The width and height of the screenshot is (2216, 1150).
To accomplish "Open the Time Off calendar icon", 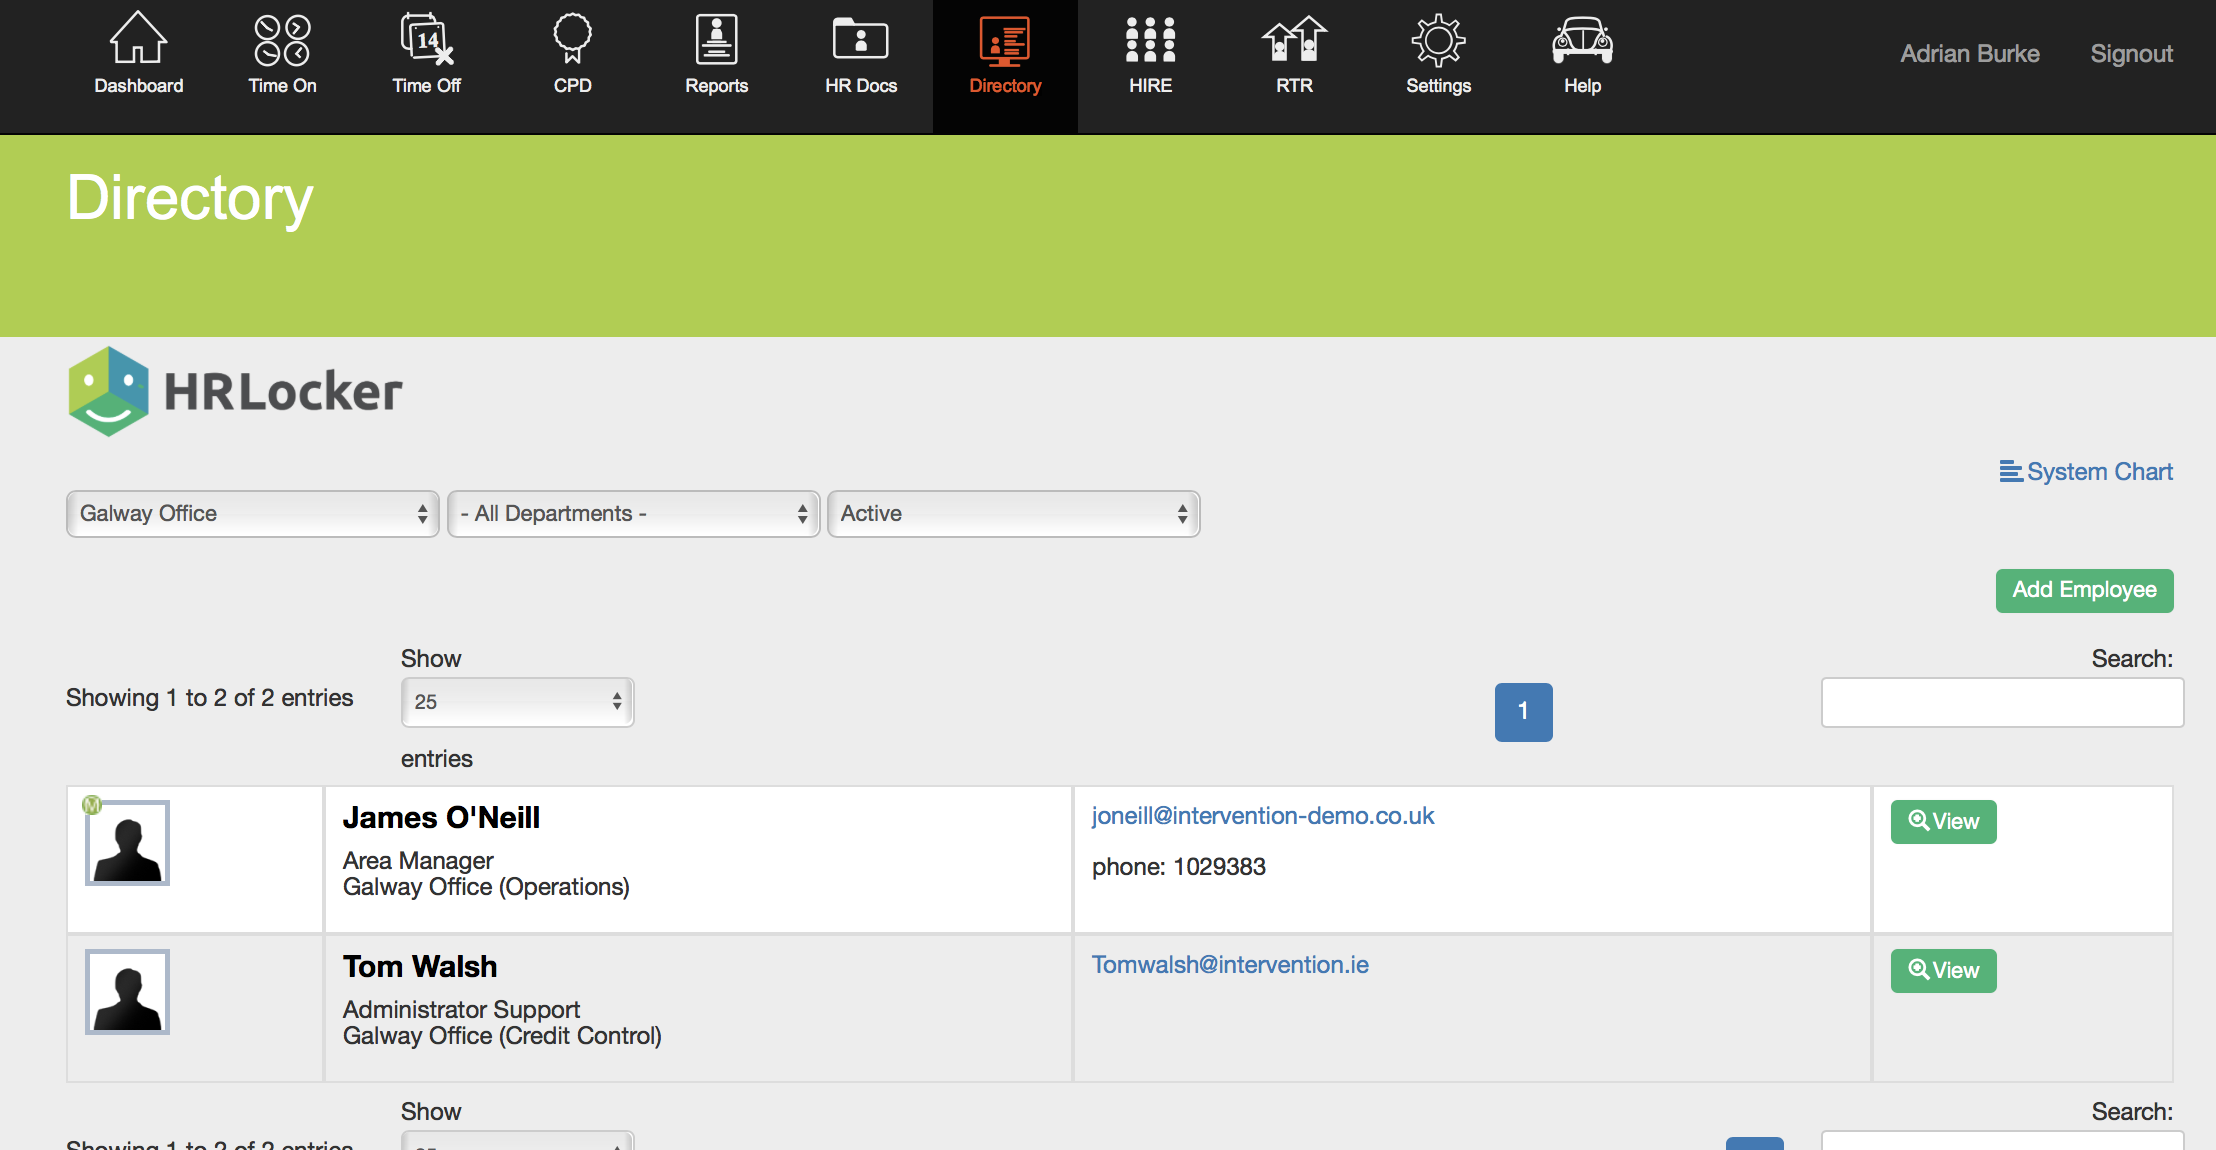I will click(427, 40).
